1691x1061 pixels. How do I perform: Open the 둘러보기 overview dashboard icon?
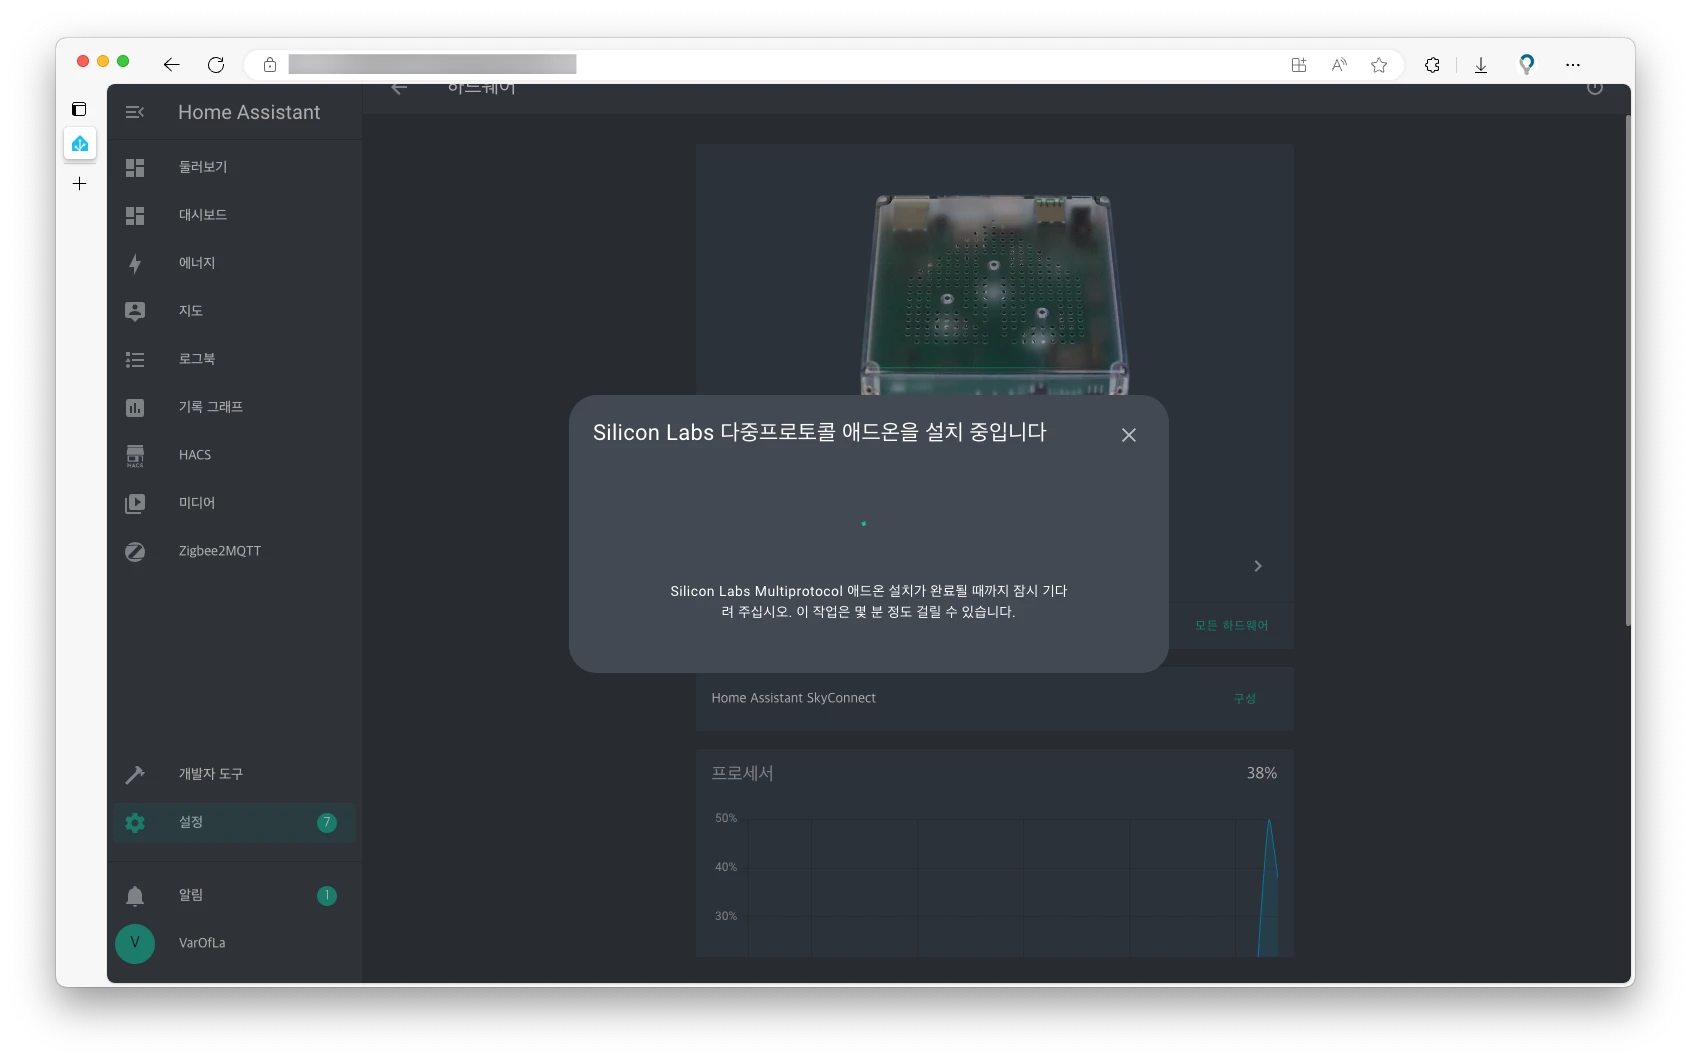[x=135, y=167]
